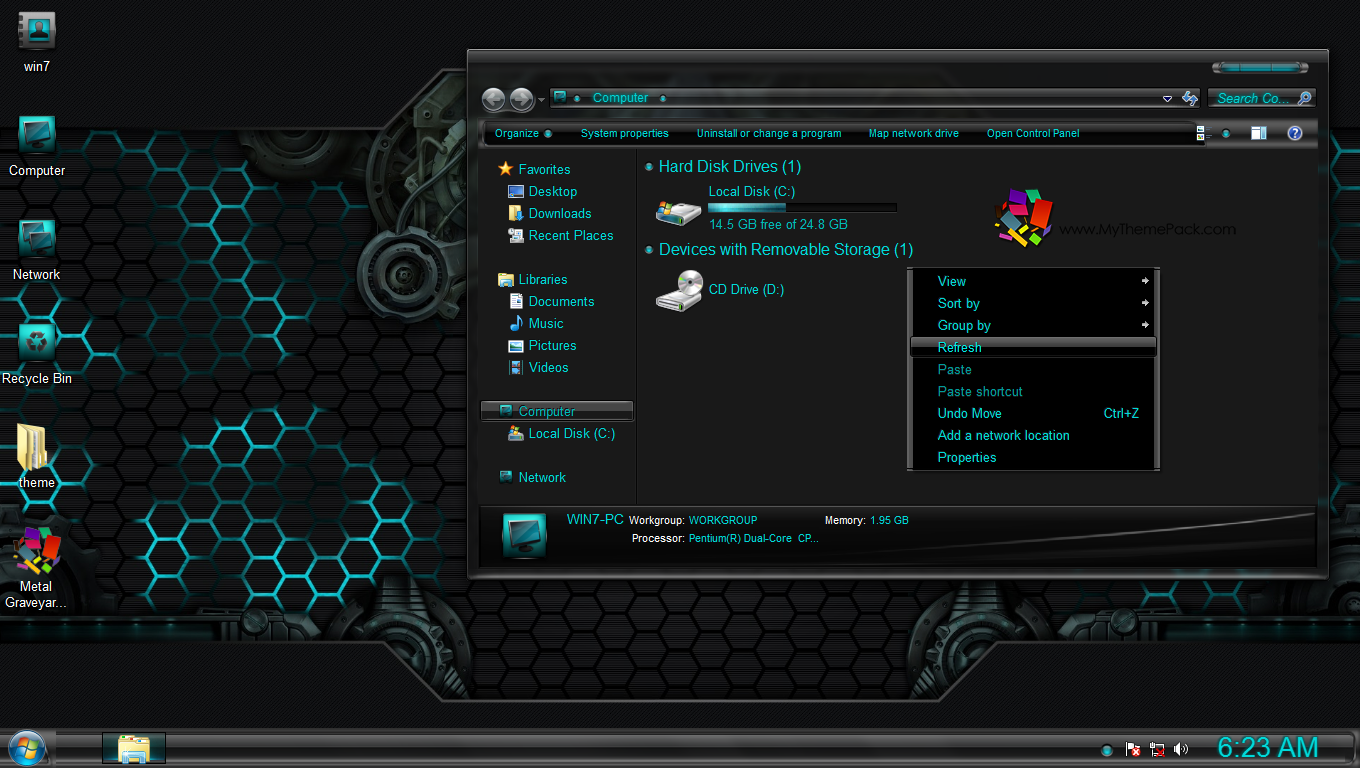Open Pictures library in sidebar

(542, 345)
